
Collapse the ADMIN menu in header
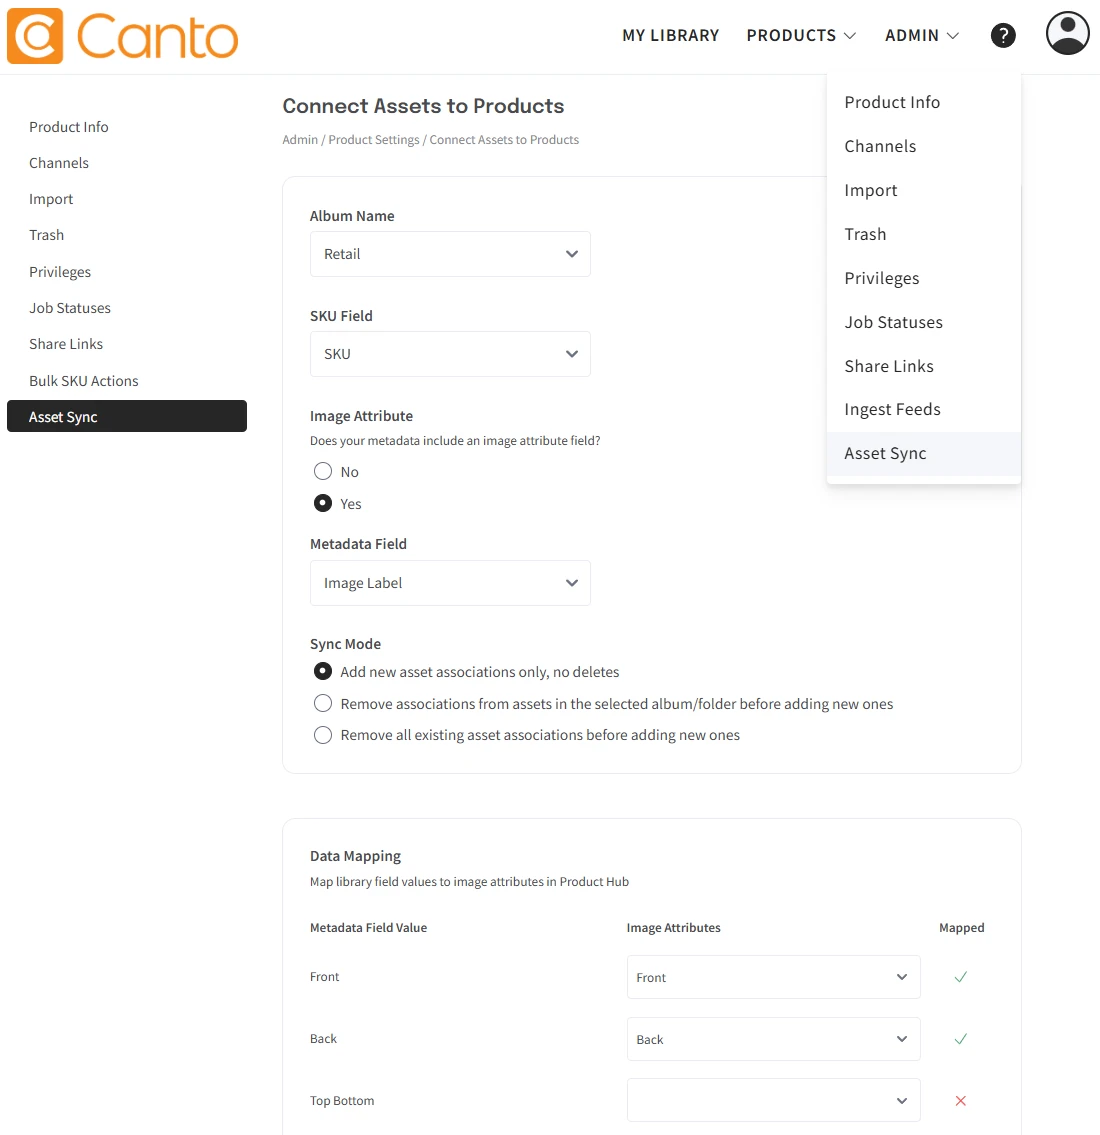click(921, 35)
